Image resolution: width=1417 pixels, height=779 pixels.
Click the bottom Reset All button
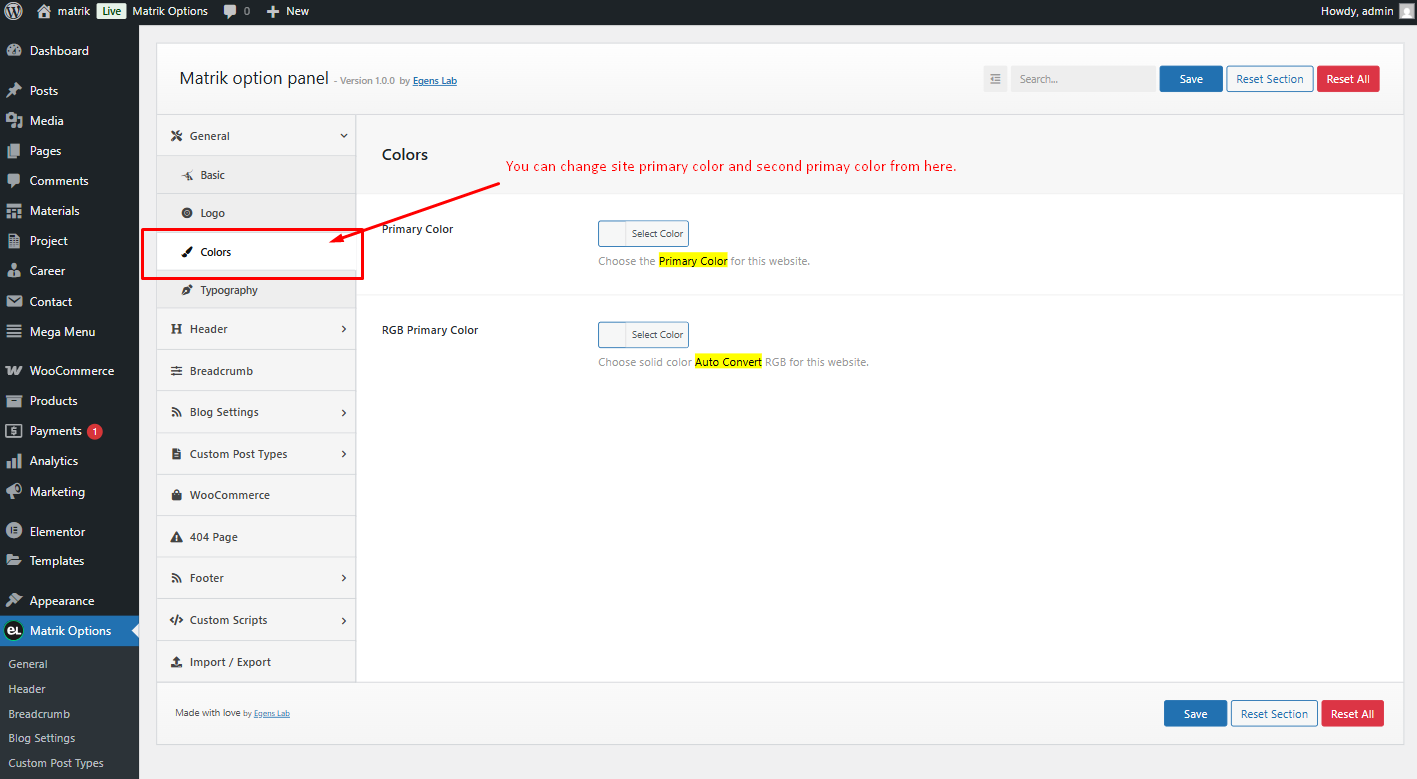tap(1352, 714)
